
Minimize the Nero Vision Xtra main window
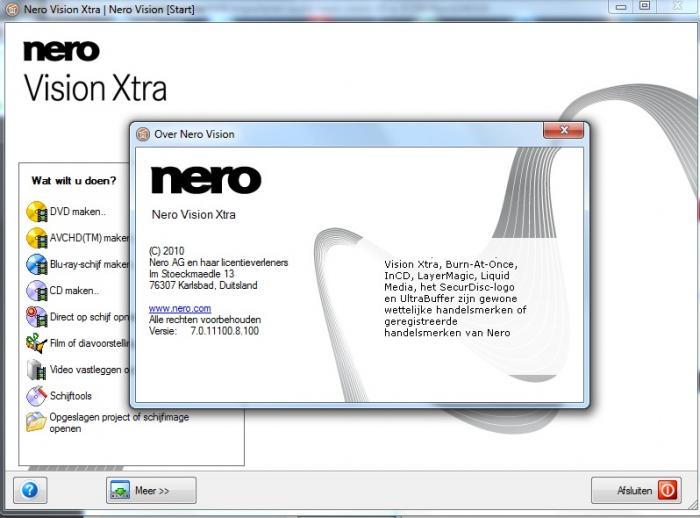[621, 6]
